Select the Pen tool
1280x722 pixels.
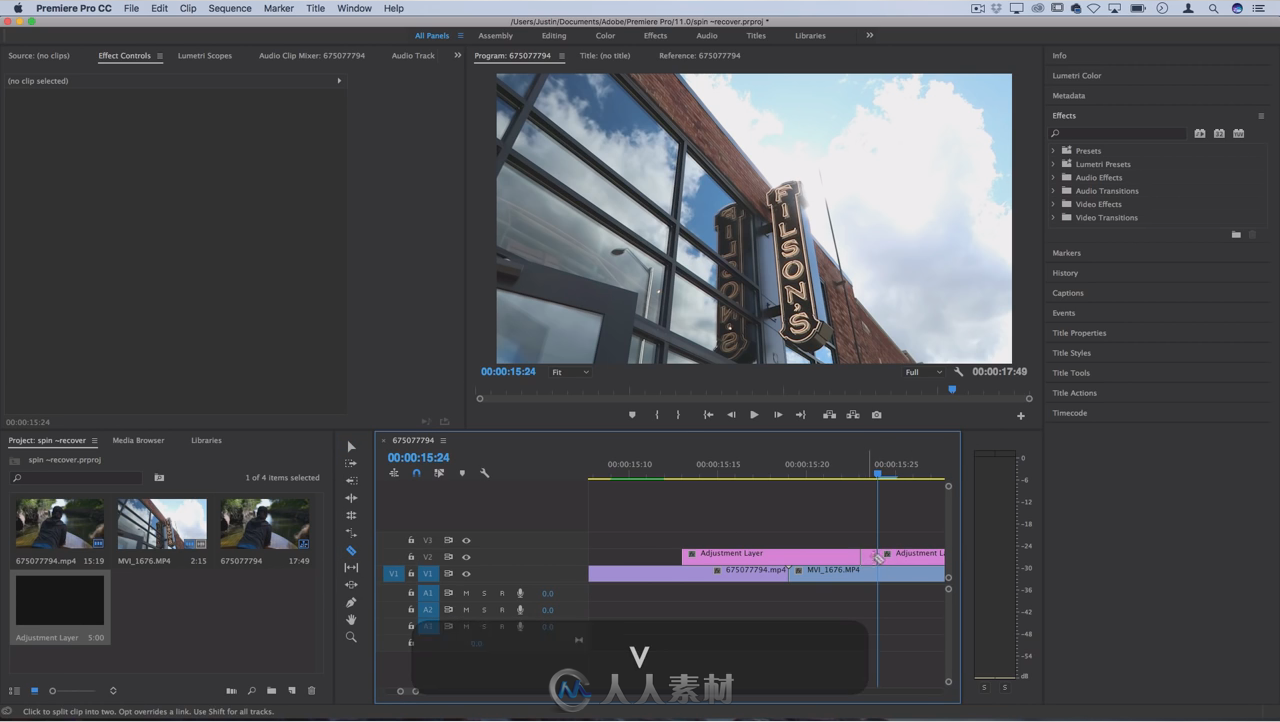pos(351,602)
